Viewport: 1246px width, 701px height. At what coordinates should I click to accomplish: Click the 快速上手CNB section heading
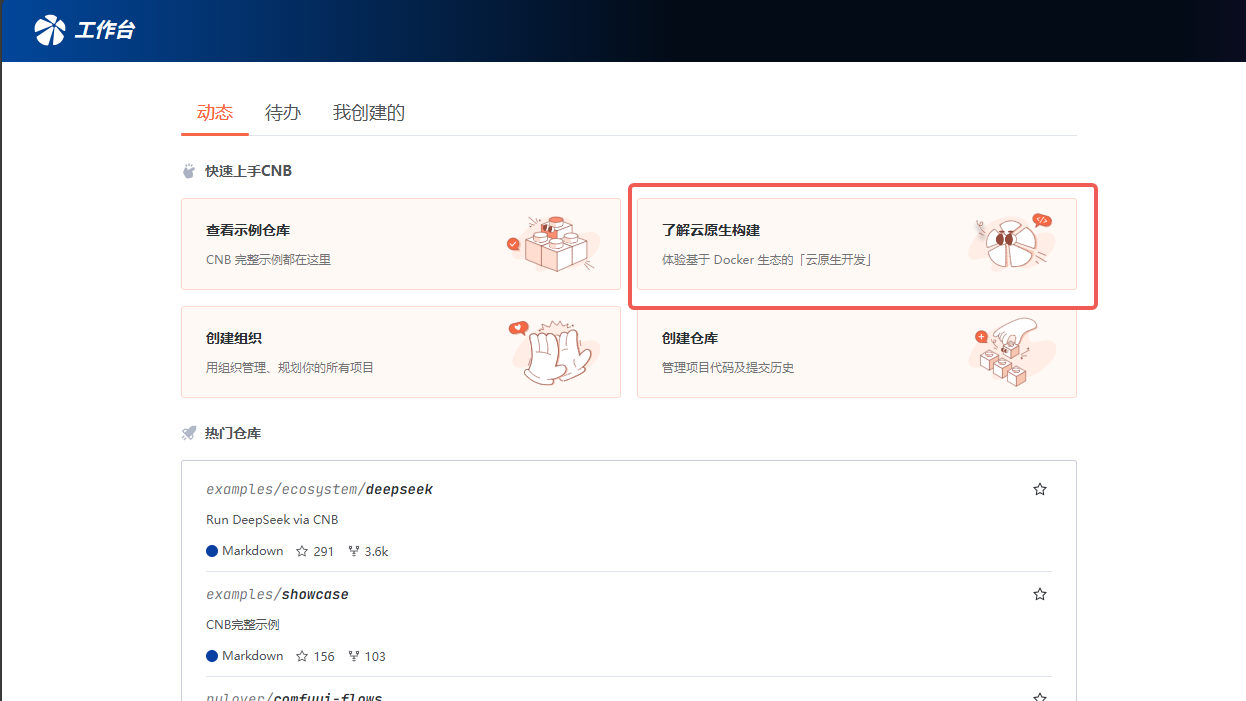pyautogui.click(x=249, y=171)
